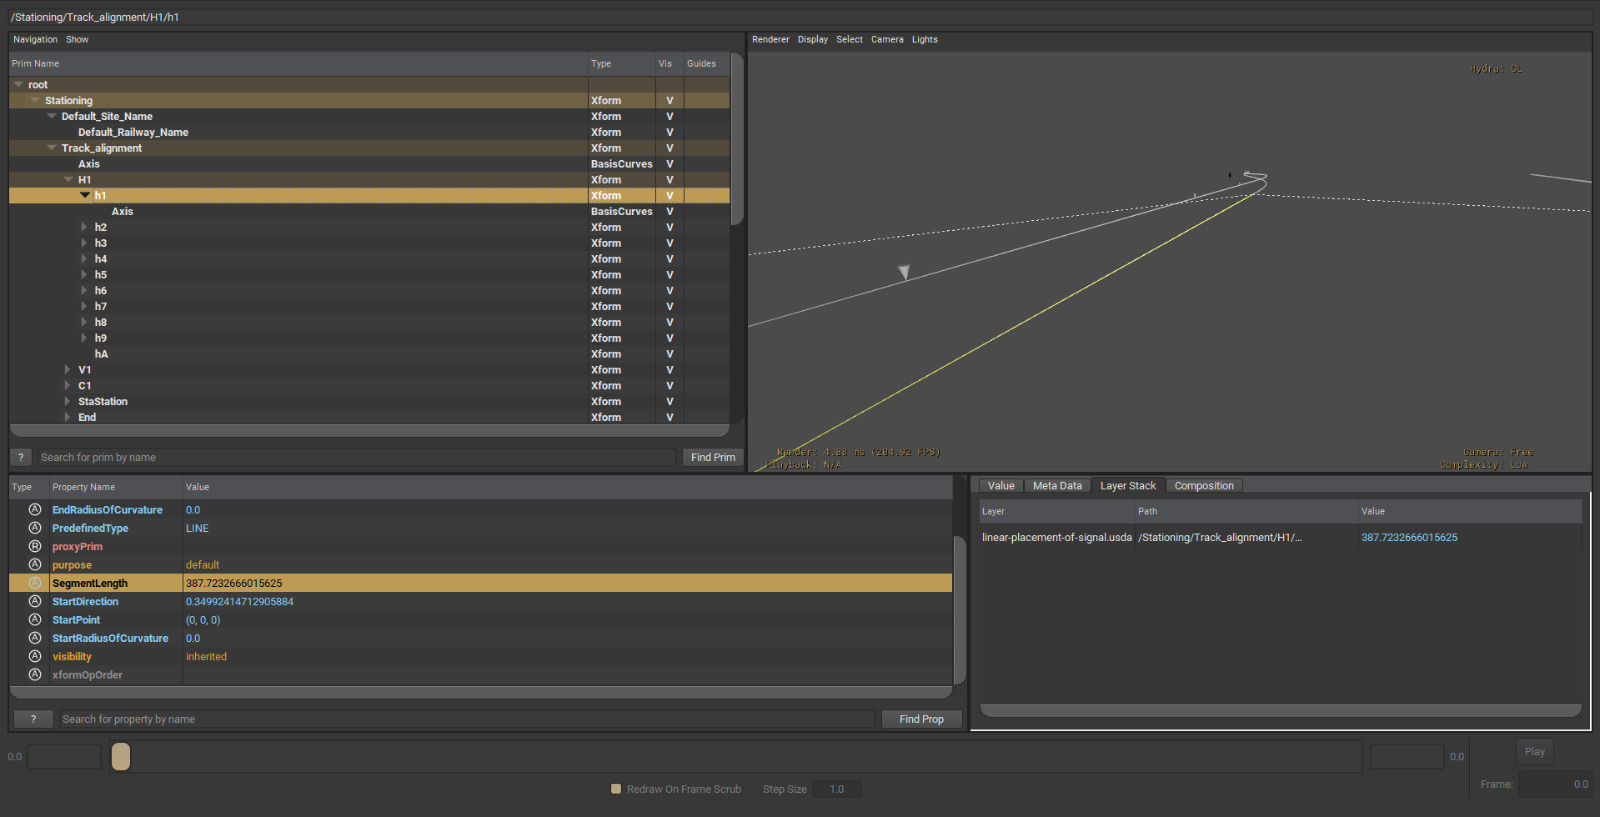Enable the Redraw On Frame Scrub checkbox
1600x817 pixels.
coord(616,789)
